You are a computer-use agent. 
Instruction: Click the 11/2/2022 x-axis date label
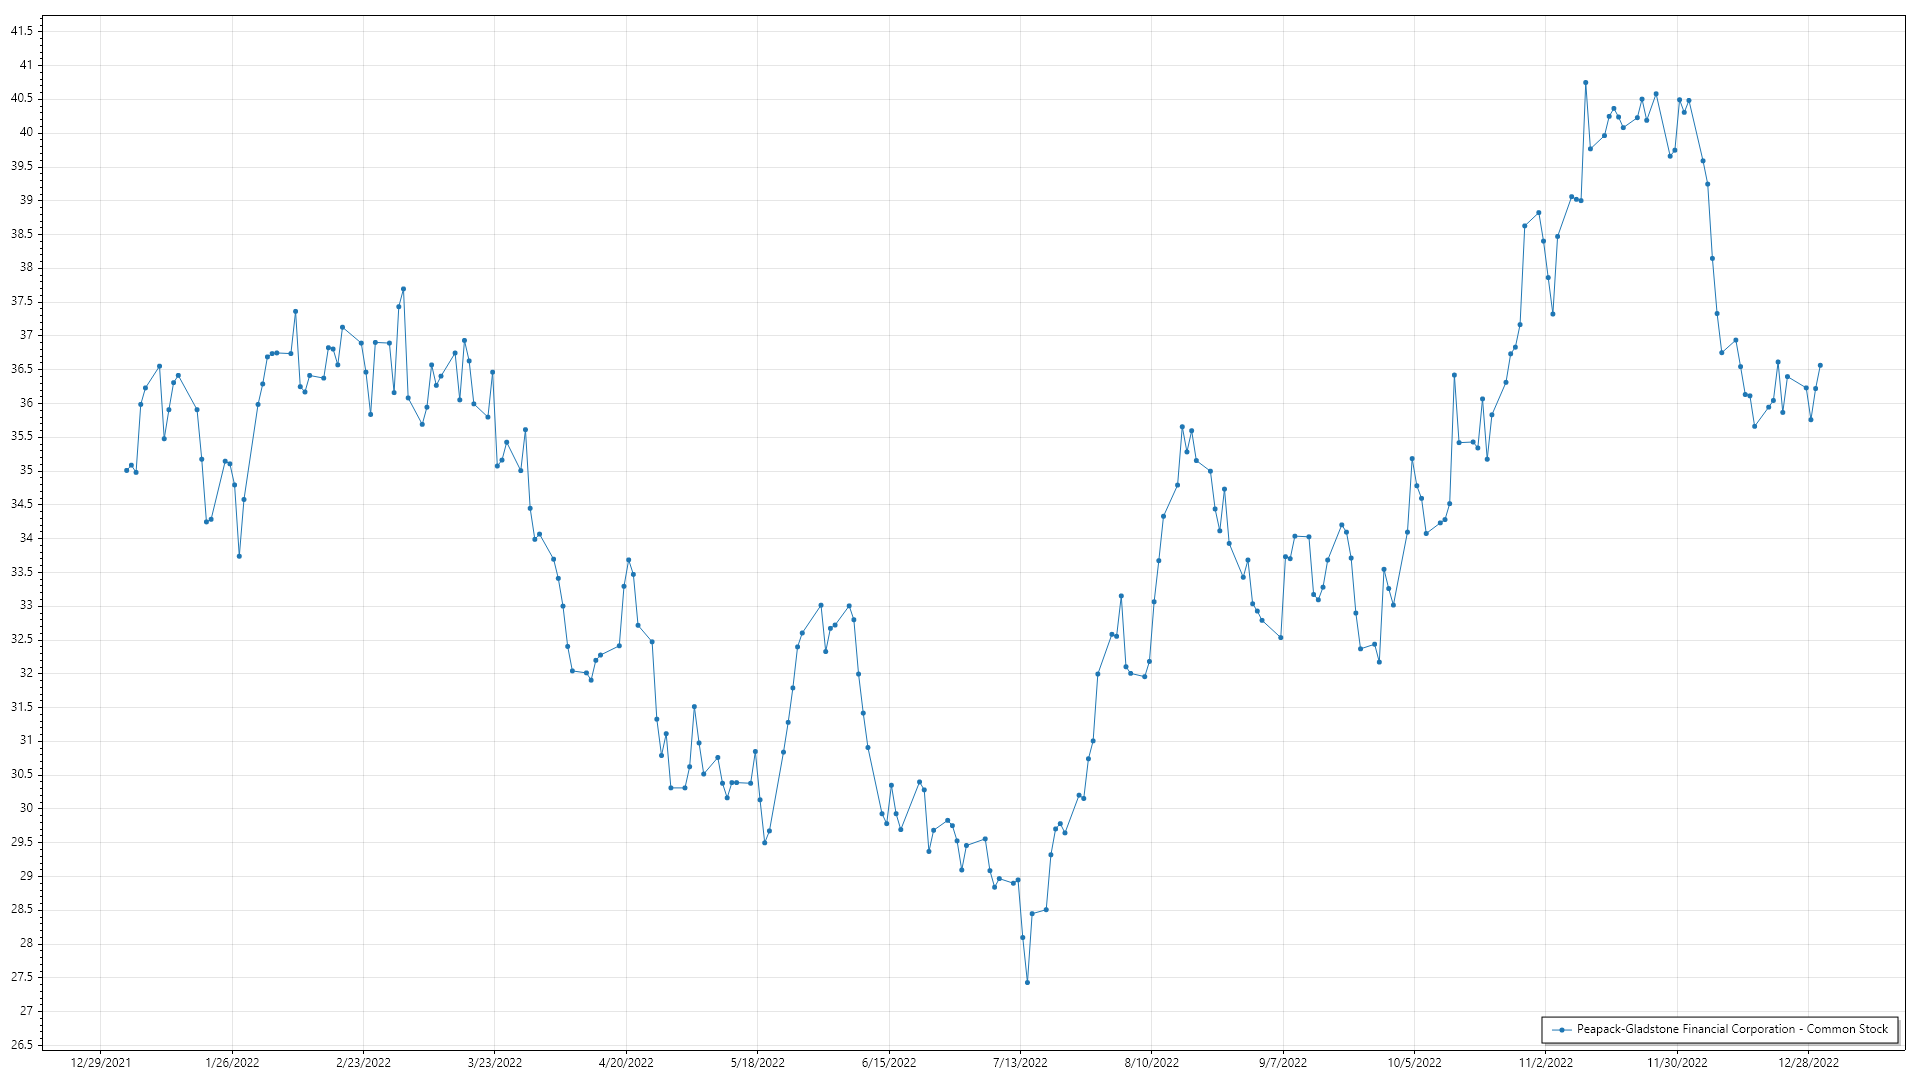pyautogui.click(x=1545, y=1062)
